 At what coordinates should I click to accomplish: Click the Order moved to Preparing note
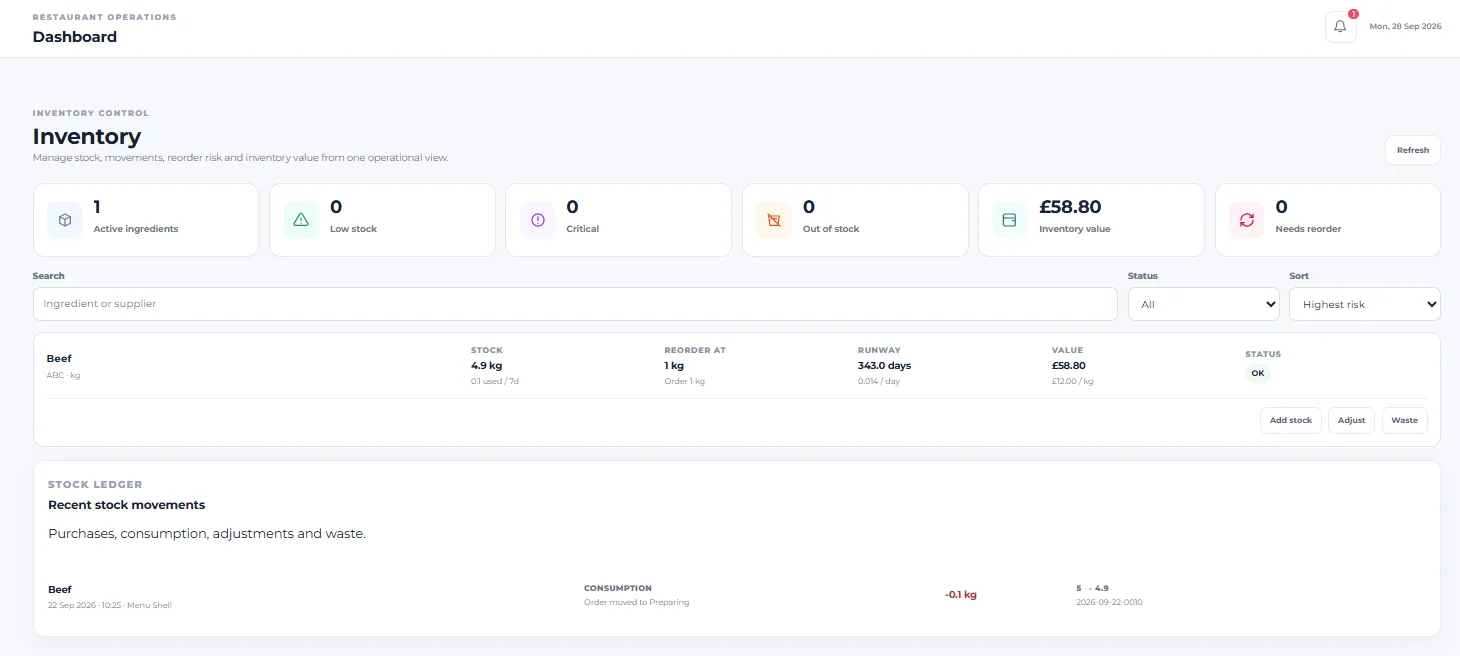636,602
